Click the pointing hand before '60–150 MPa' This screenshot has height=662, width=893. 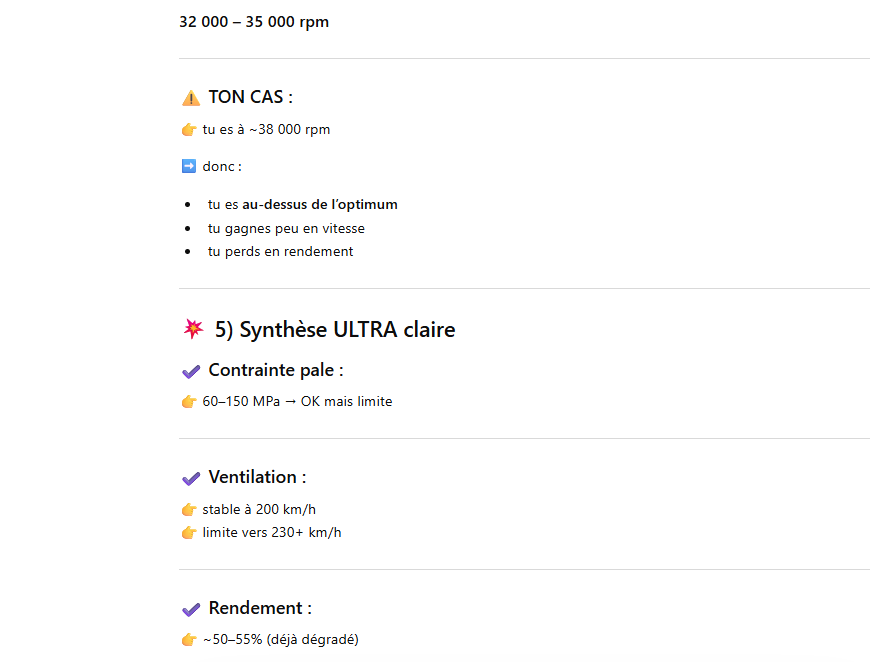point(189,402)
